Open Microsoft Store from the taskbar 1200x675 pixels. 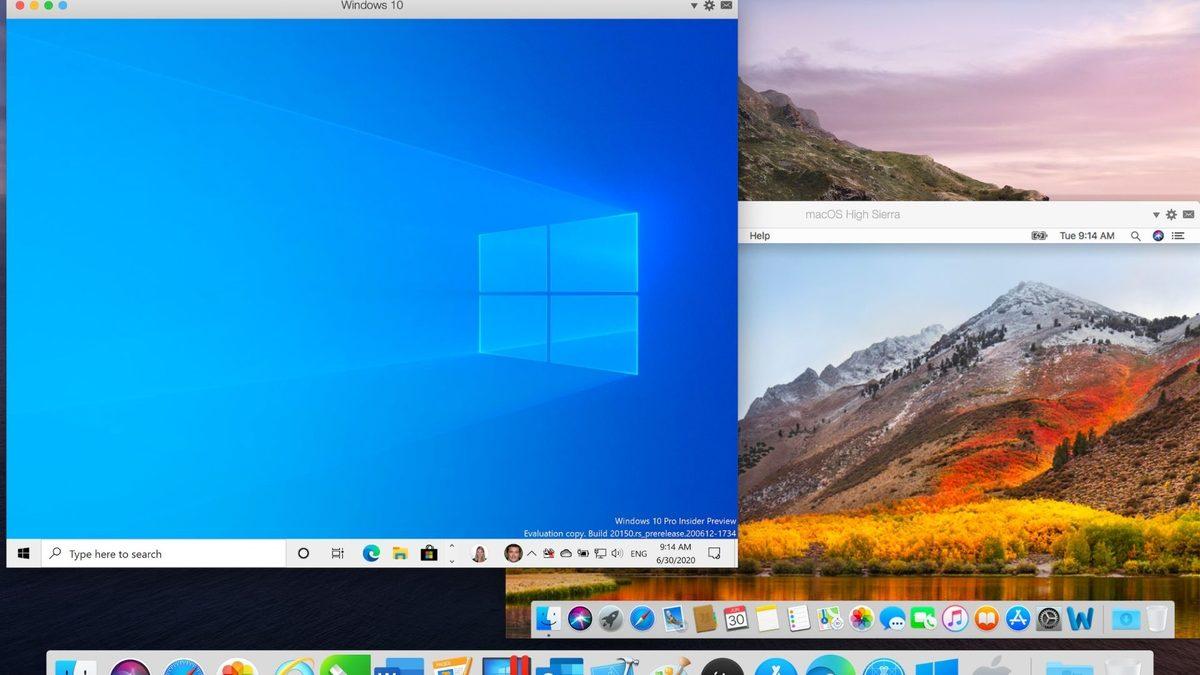tap(429, 553)
